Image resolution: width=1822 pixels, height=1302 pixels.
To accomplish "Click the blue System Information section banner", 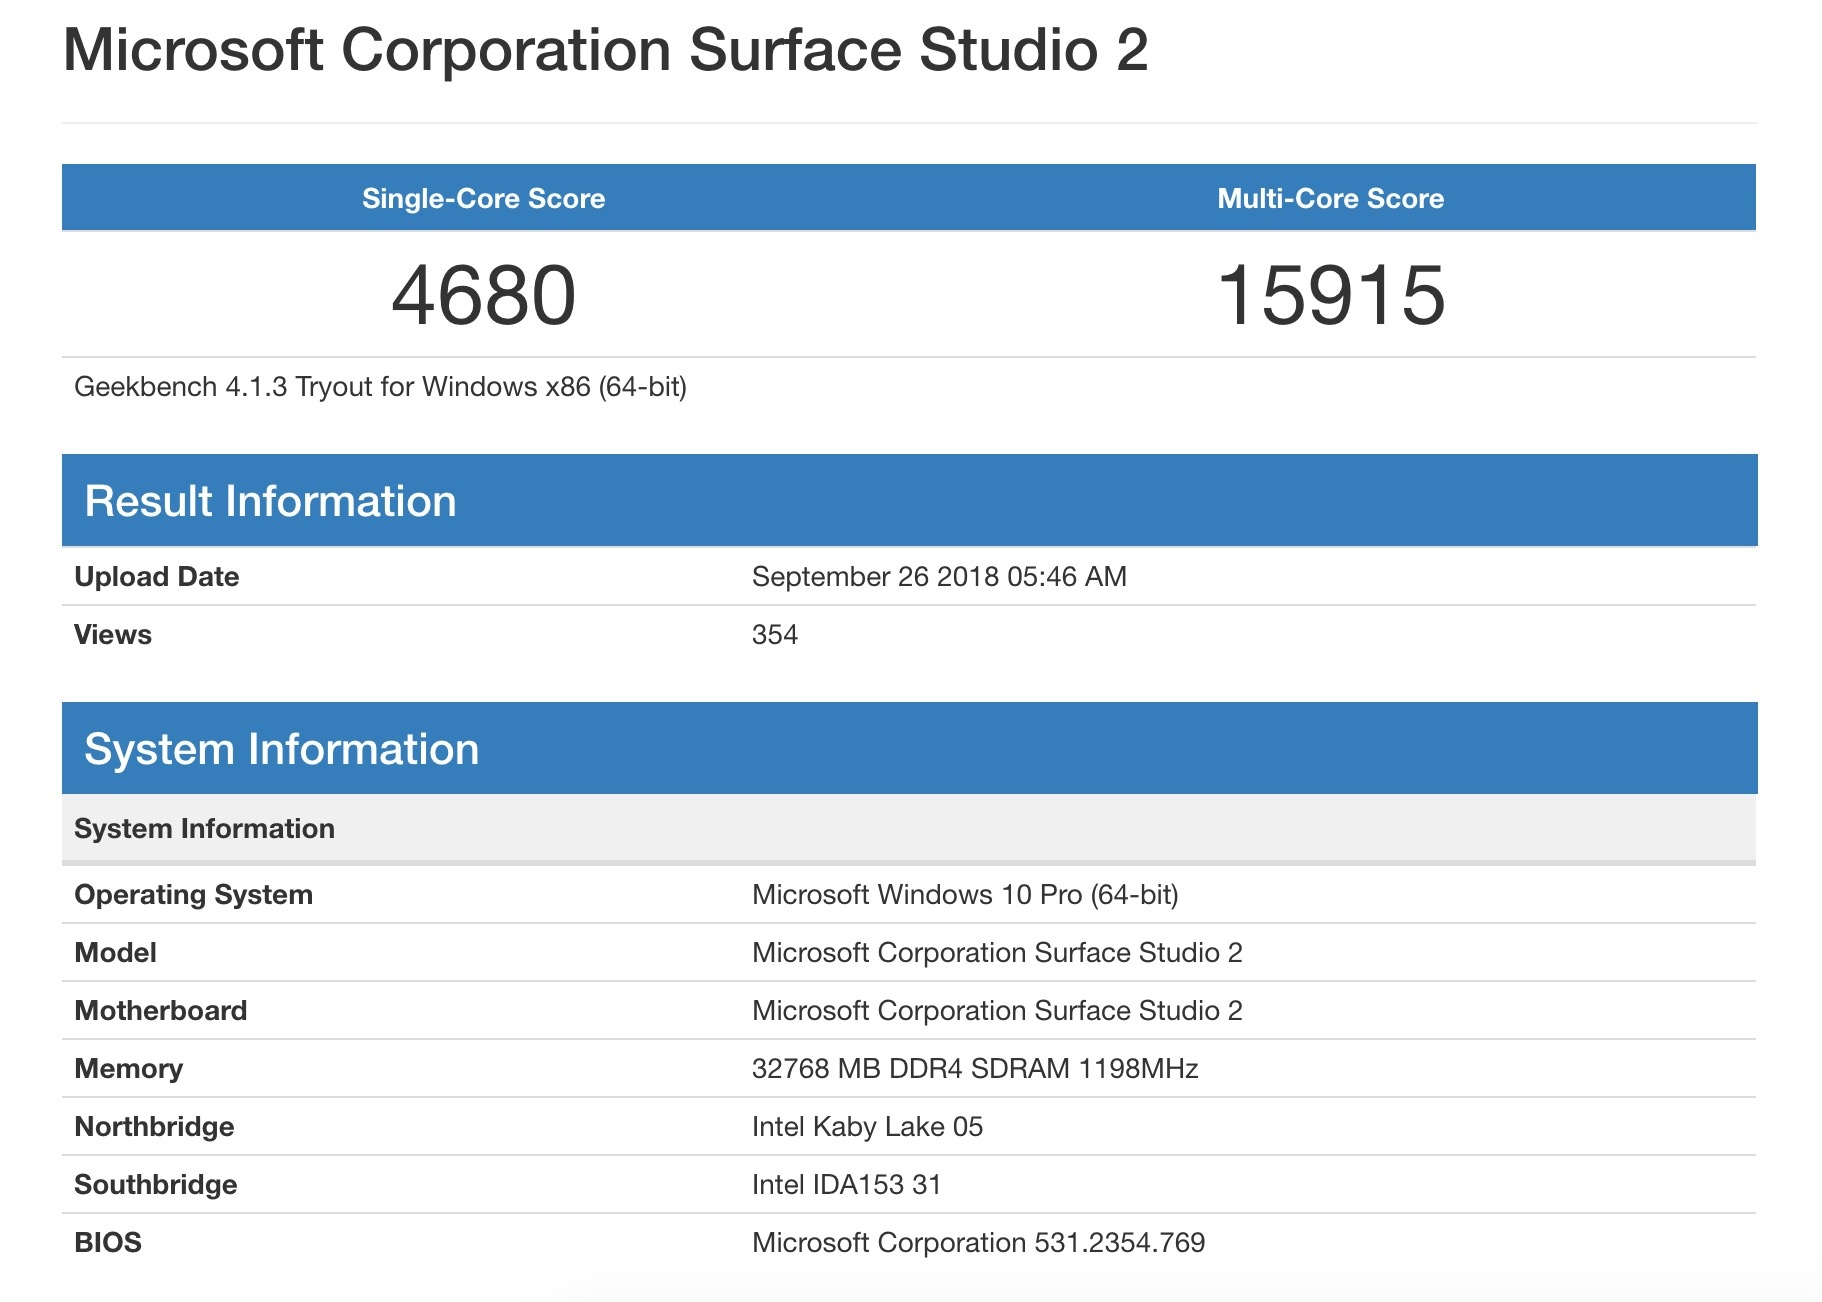I will point(281,749).
